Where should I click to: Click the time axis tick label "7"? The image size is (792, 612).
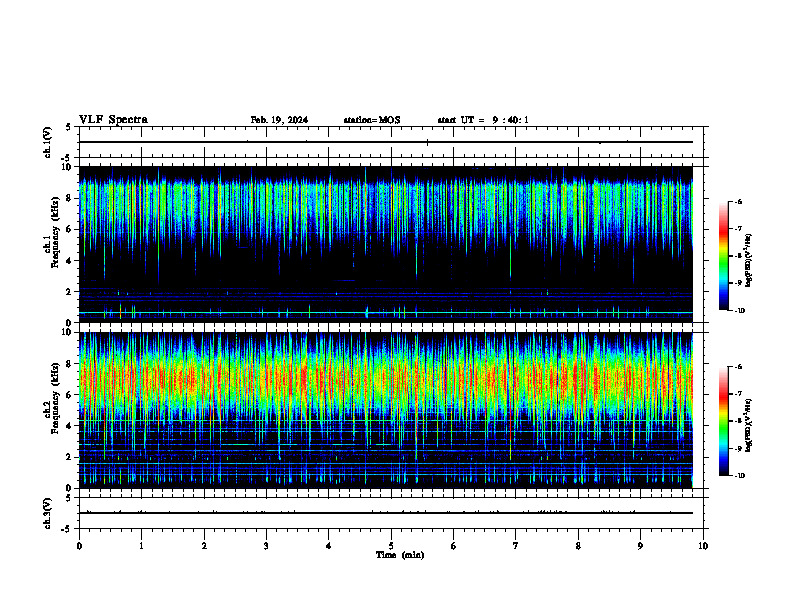tap(516, 546)
